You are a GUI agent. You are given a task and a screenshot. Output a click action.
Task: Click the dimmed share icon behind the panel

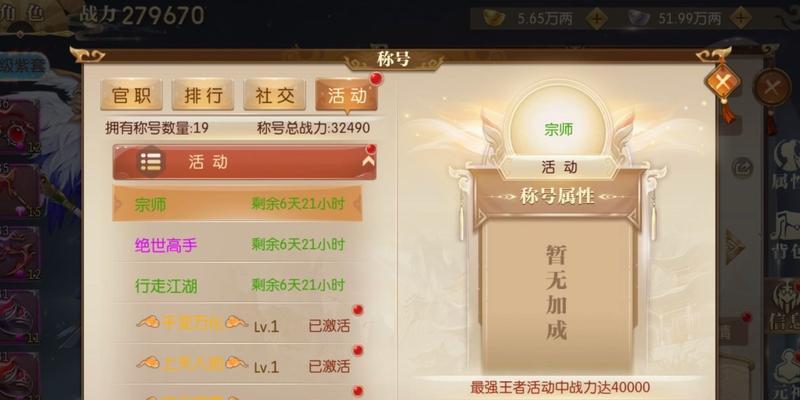(x=740, y=166)
